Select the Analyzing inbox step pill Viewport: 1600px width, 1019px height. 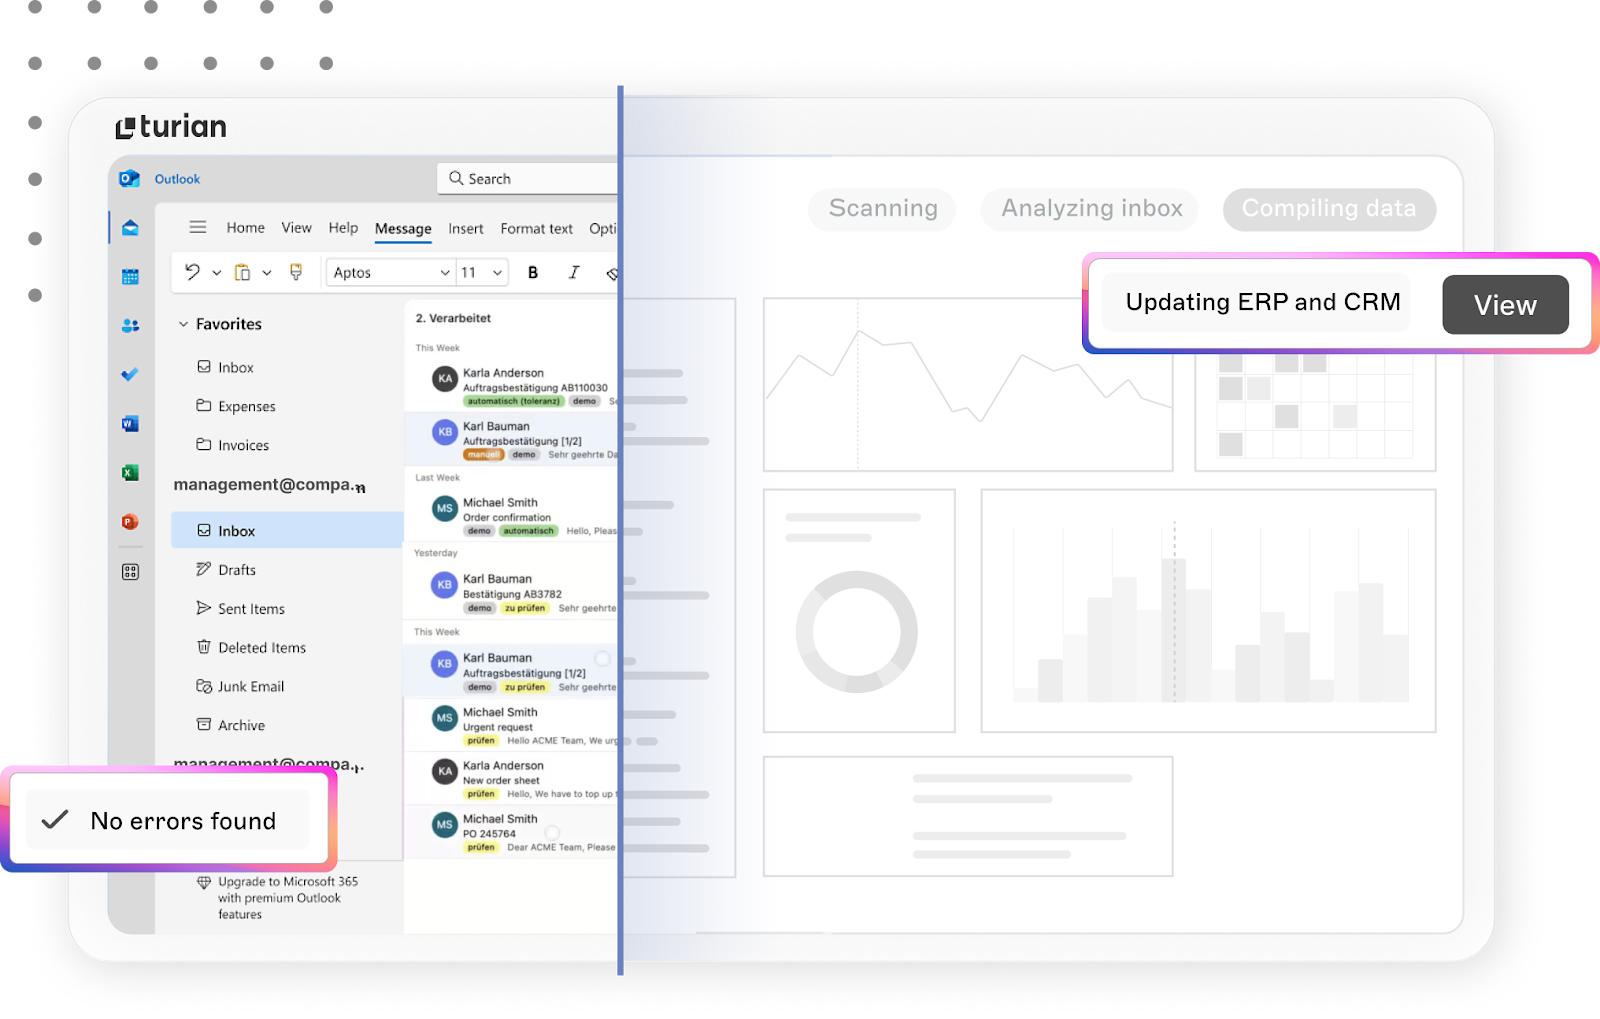[1091, 209]
